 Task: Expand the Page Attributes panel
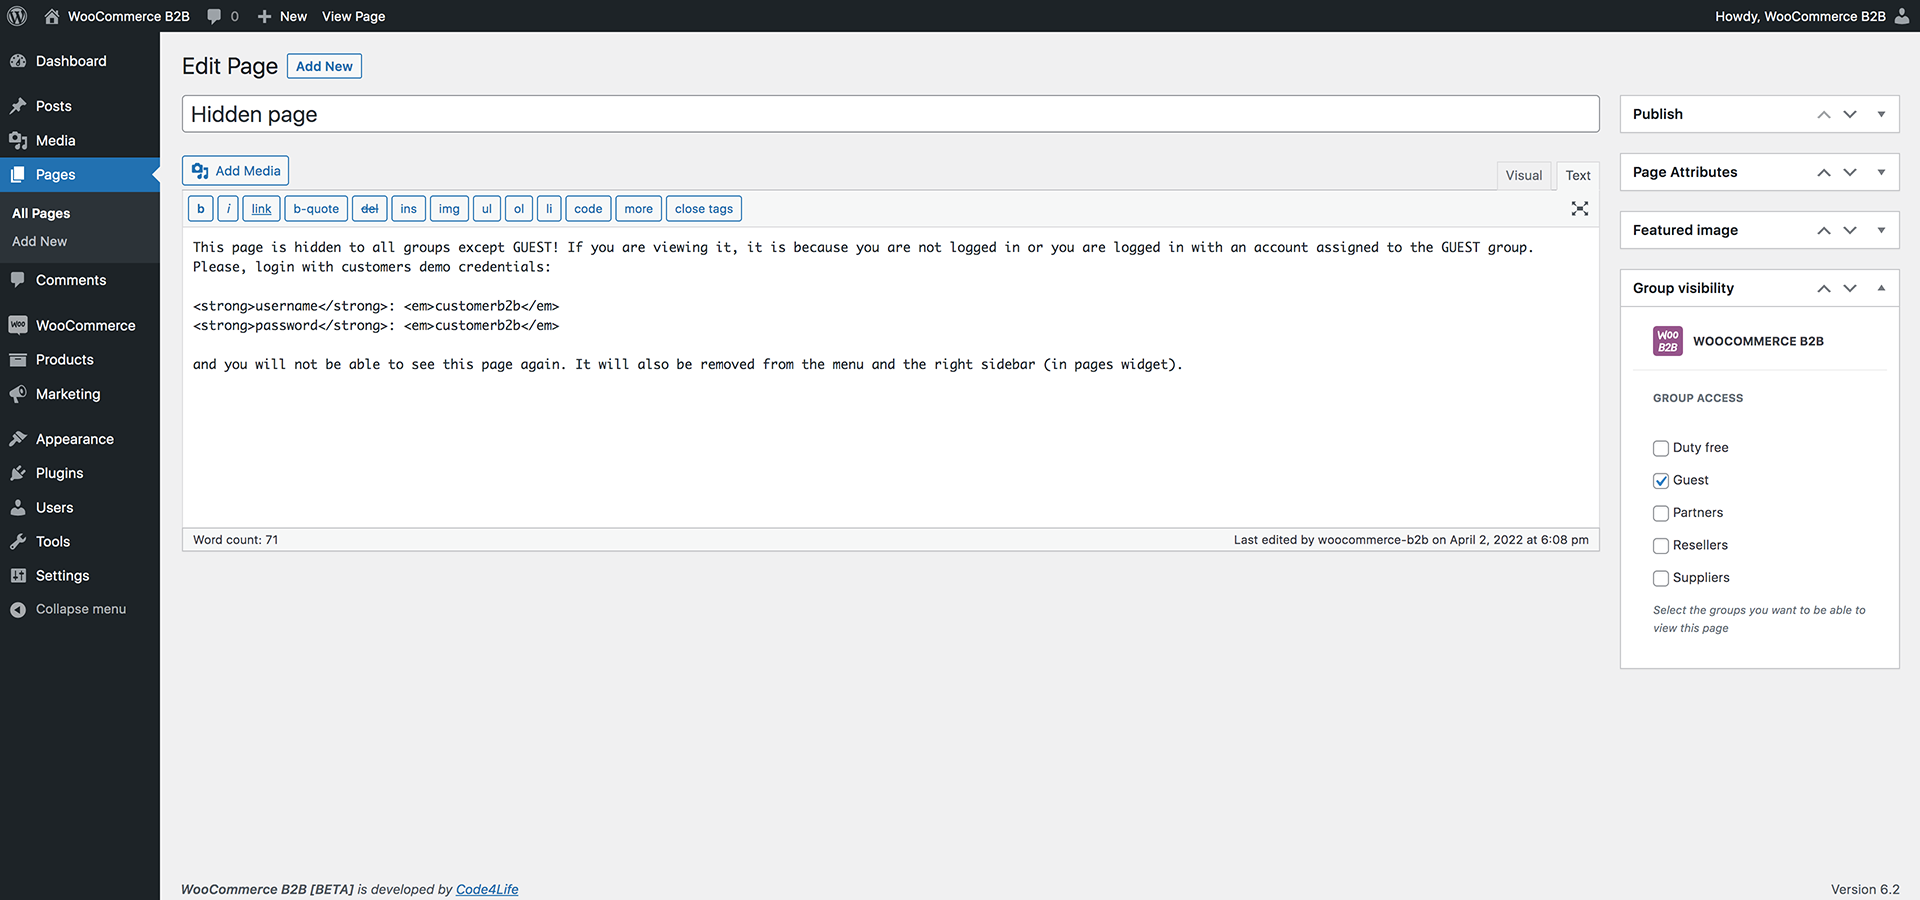click(x=1881, y=172)
